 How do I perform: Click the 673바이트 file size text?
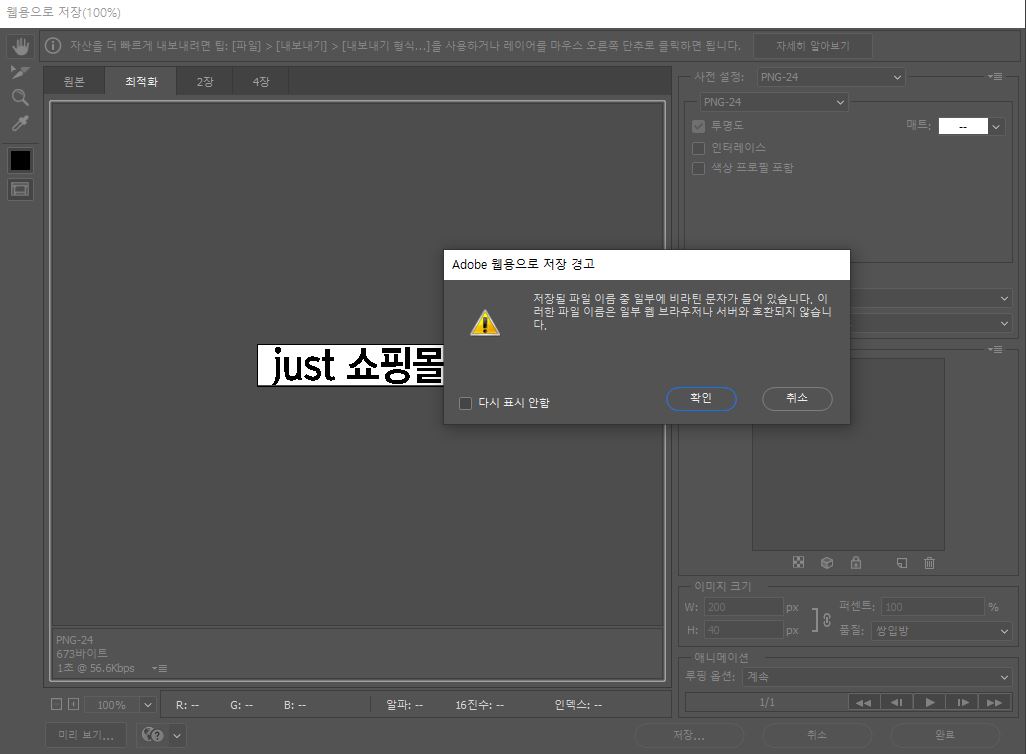[82, 653]
